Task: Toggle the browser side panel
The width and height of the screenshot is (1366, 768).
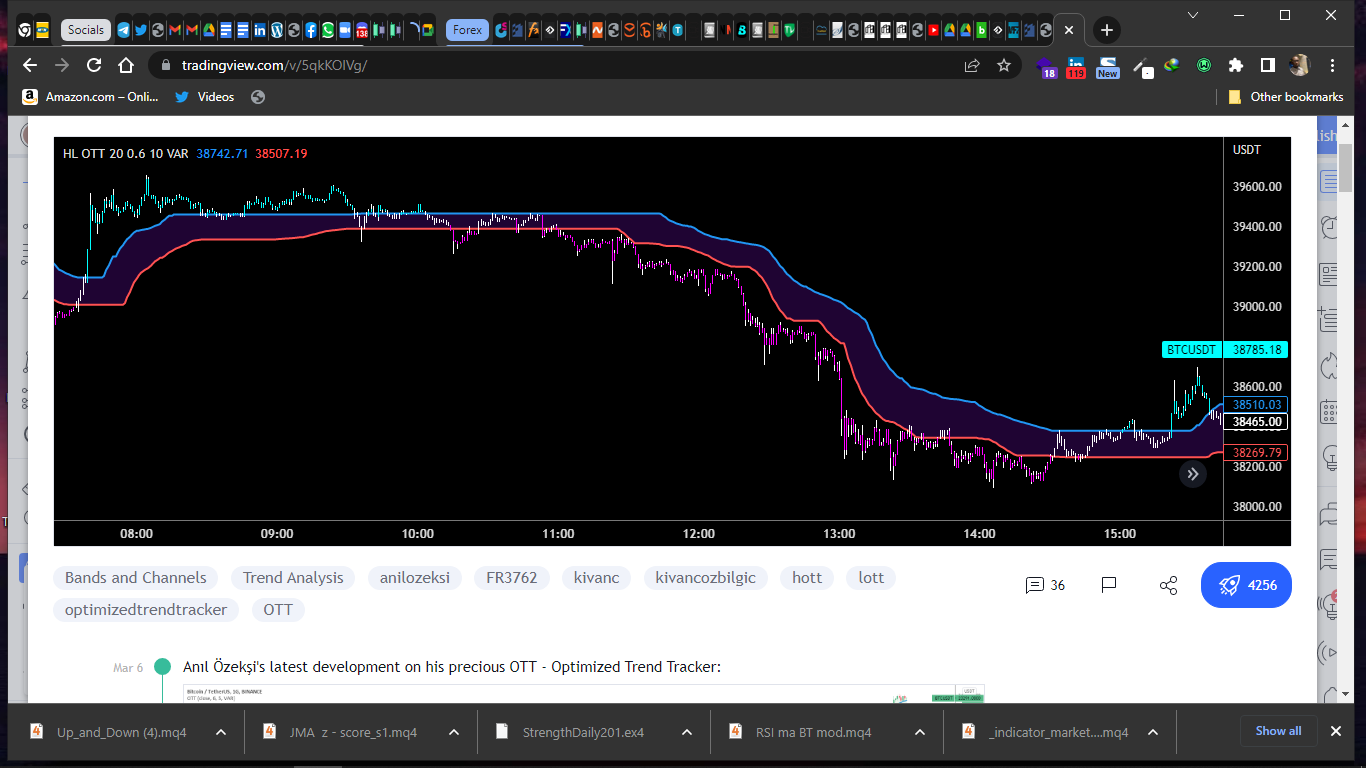Action: click(1268, 65)
